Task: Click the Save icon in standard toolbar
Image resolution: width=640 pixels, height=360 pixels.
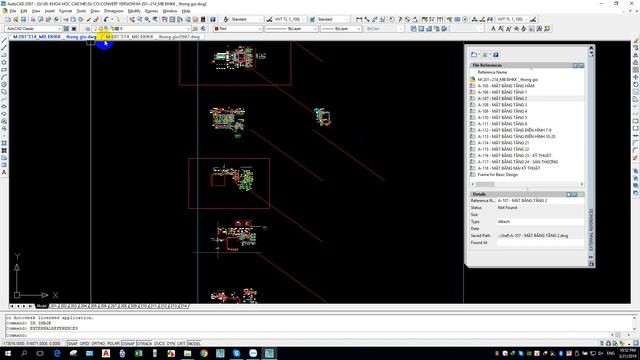Action: click(x=23, y=19)
